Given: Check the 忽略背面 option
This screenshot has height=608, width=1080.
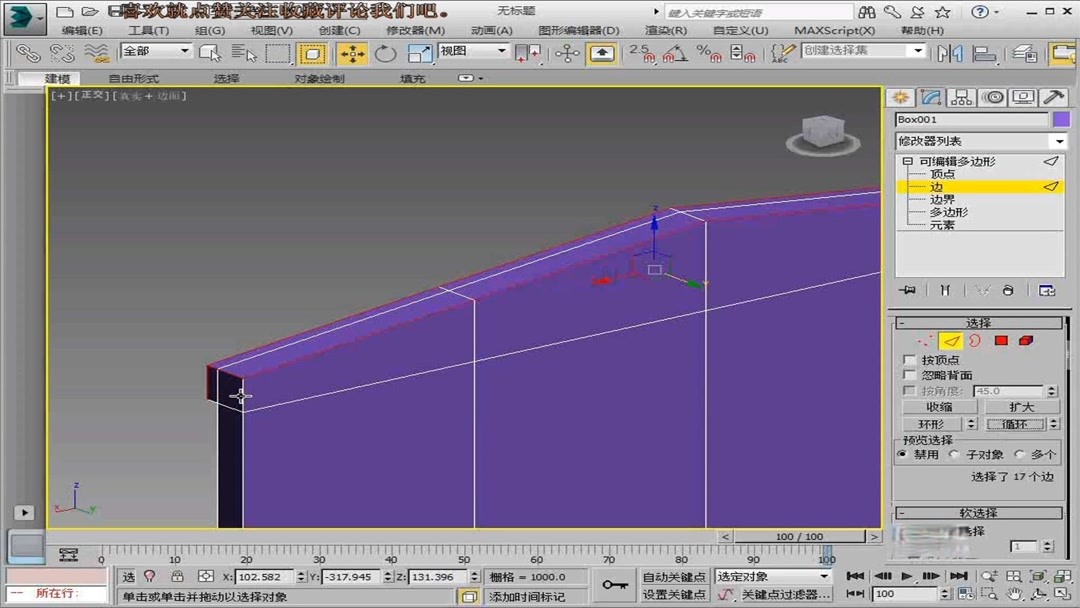Looking at the screenshot, I should [x=910, y=375].
